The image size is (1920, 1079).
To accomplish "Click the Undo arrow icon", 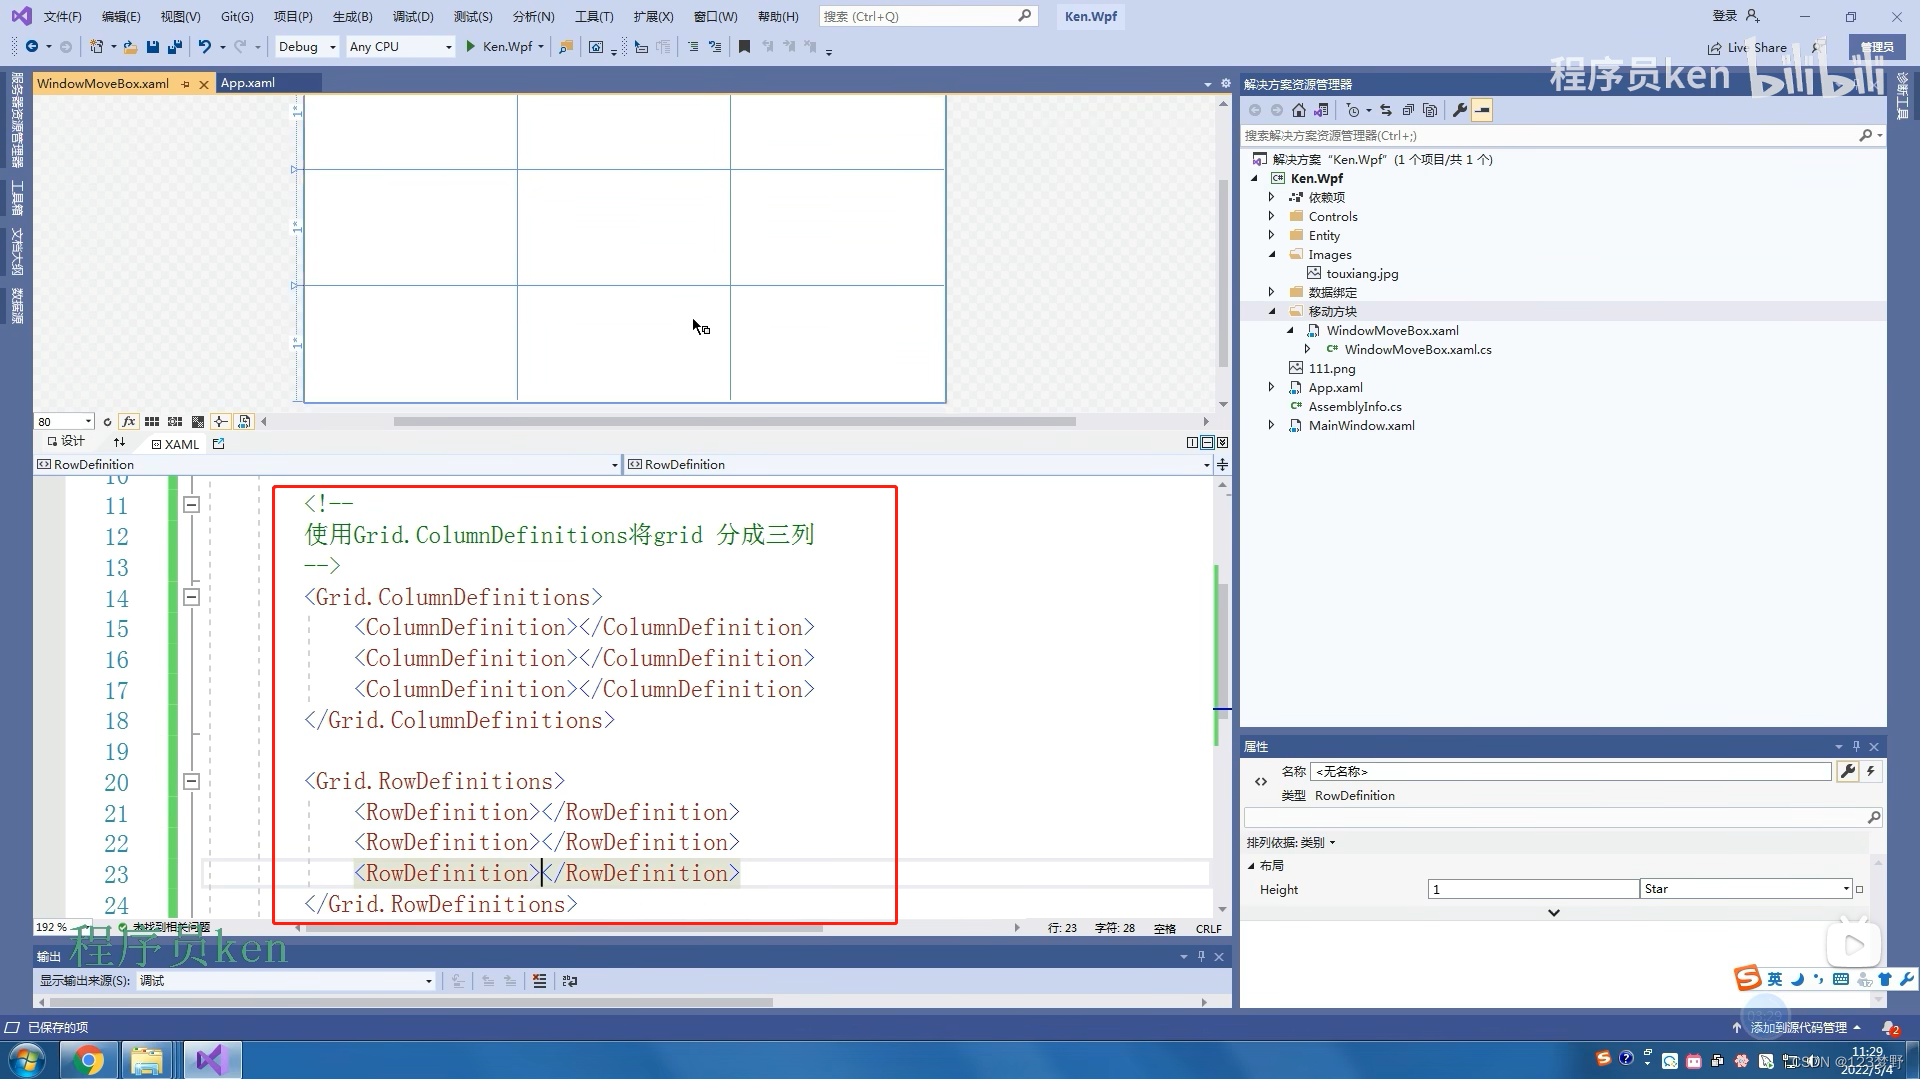I will 205,46.
